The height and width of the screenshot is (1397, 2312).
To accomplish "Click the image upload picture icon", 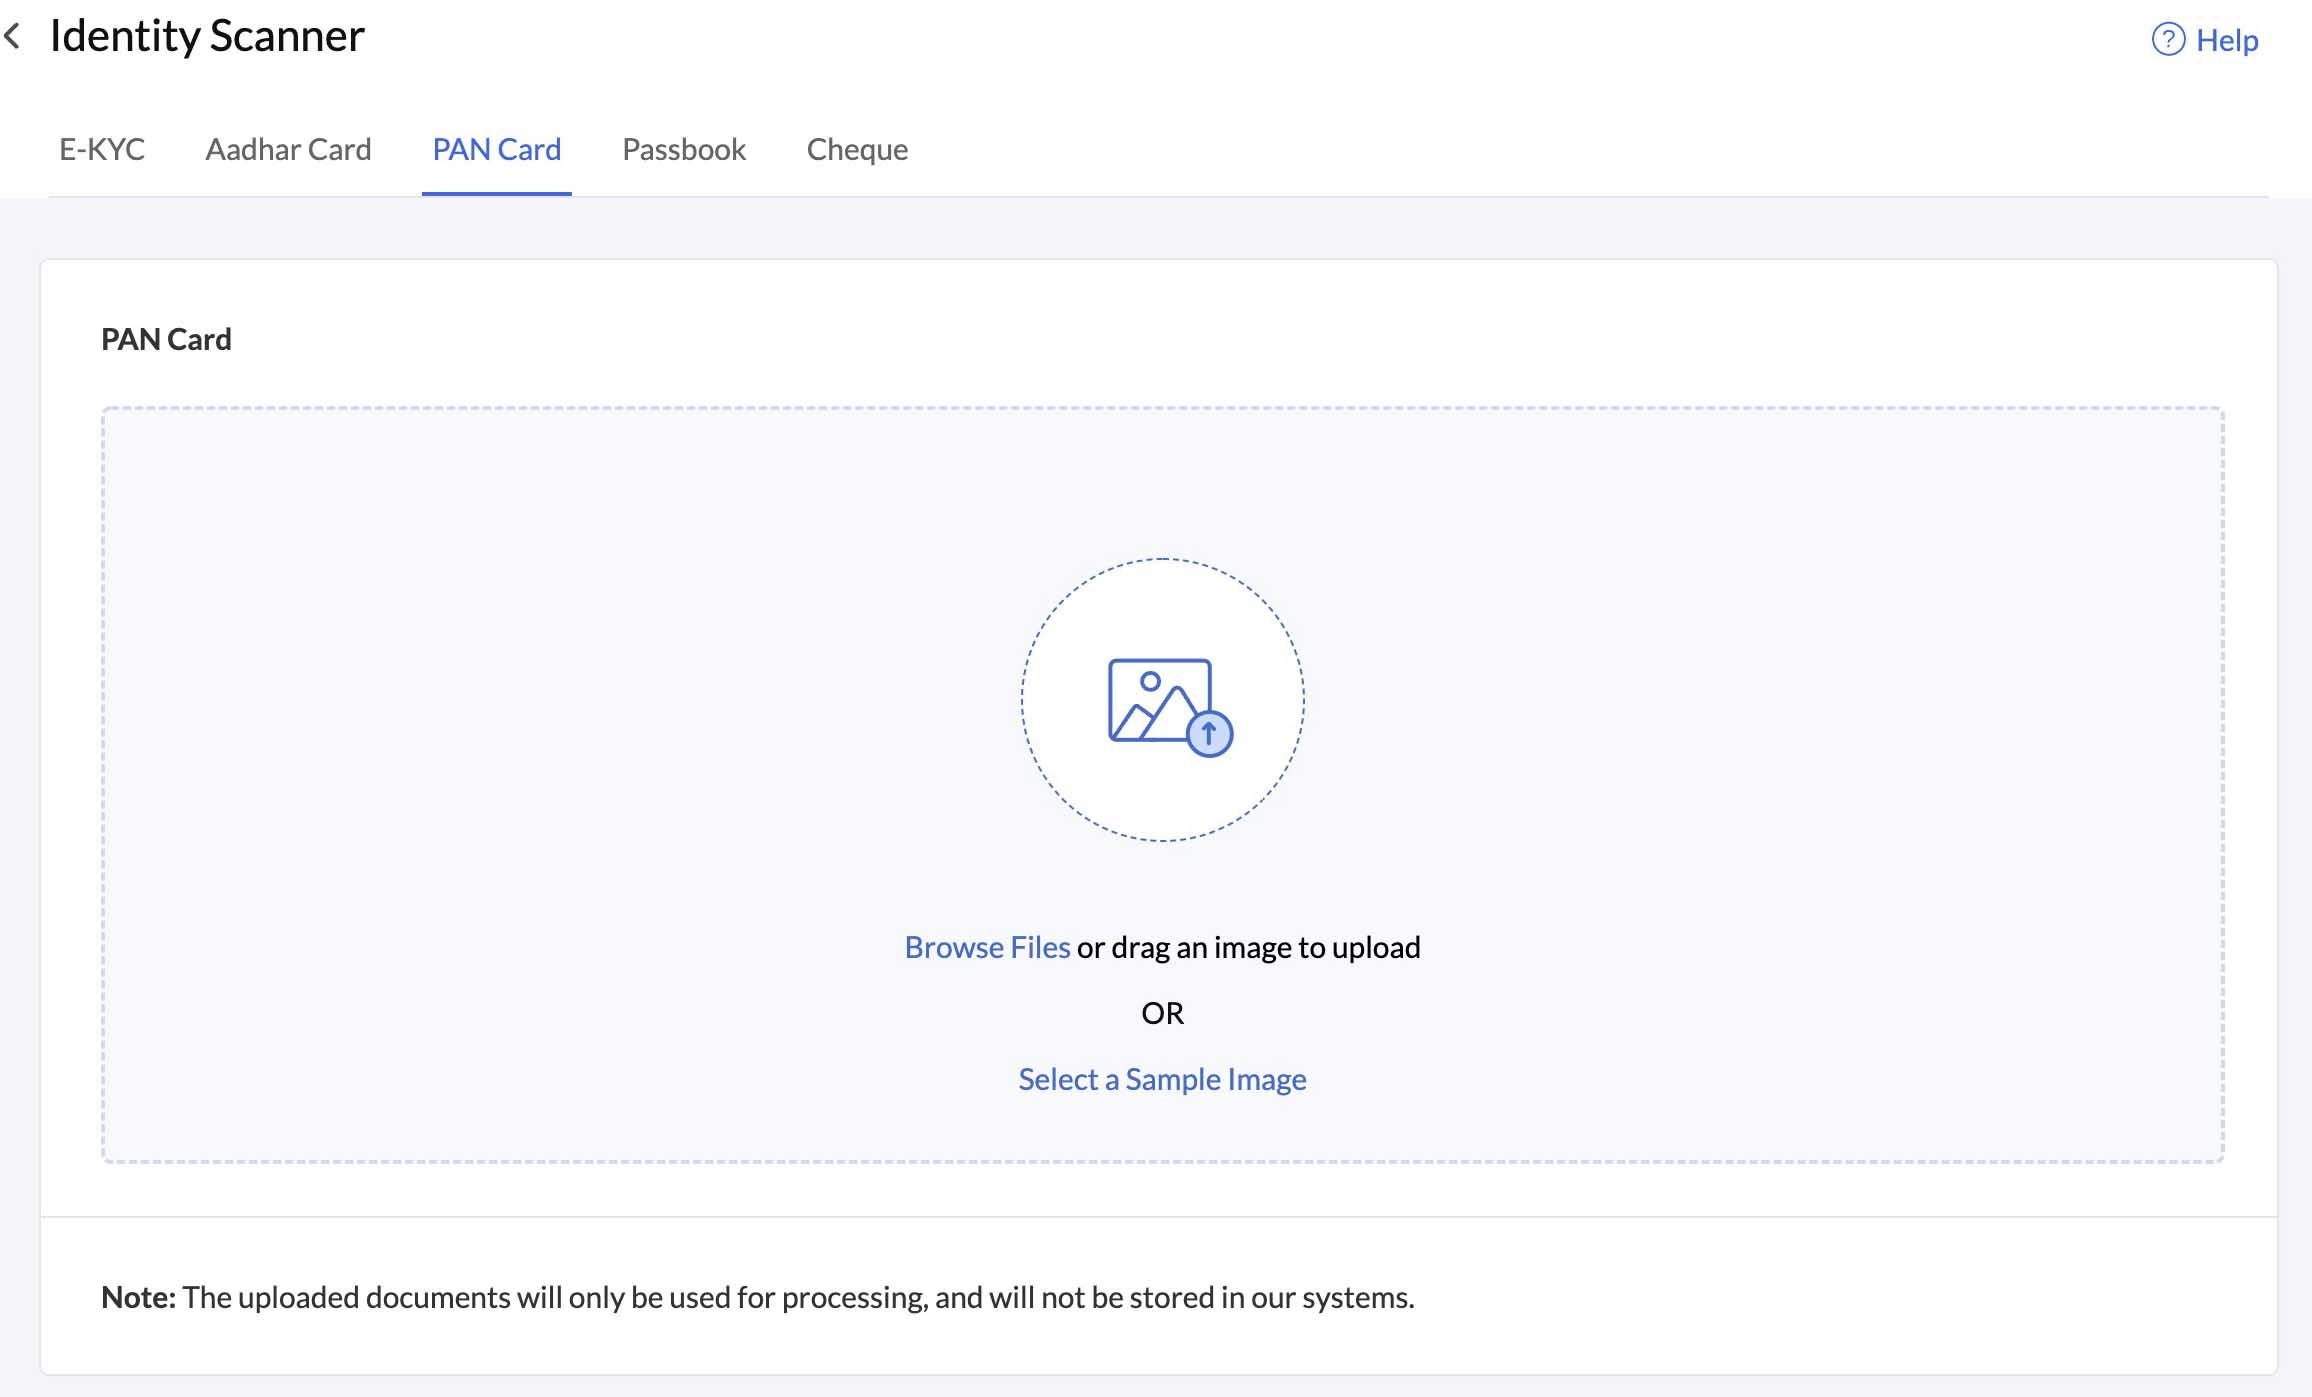I will point(1158,699).
